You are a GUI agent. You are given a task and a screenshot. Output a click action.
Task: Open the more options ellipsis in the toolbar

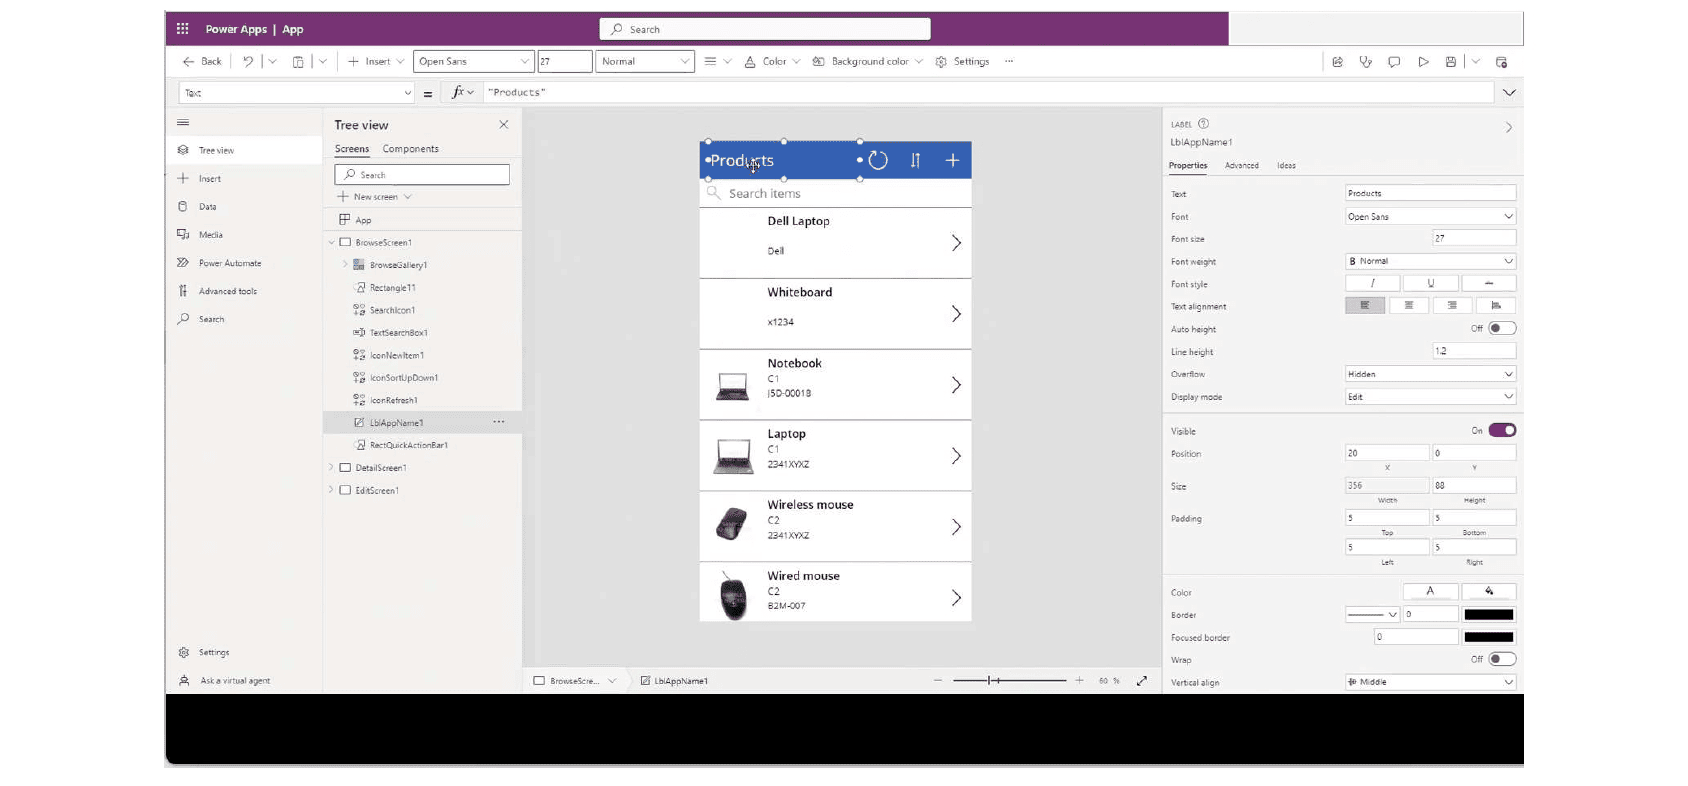point(1009,61)
